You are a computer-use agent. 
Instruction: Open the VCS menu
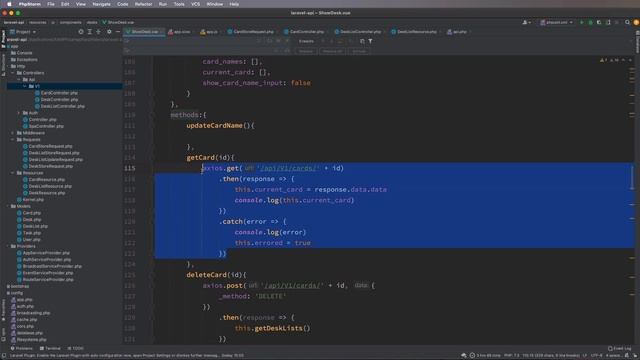point(196,4)
